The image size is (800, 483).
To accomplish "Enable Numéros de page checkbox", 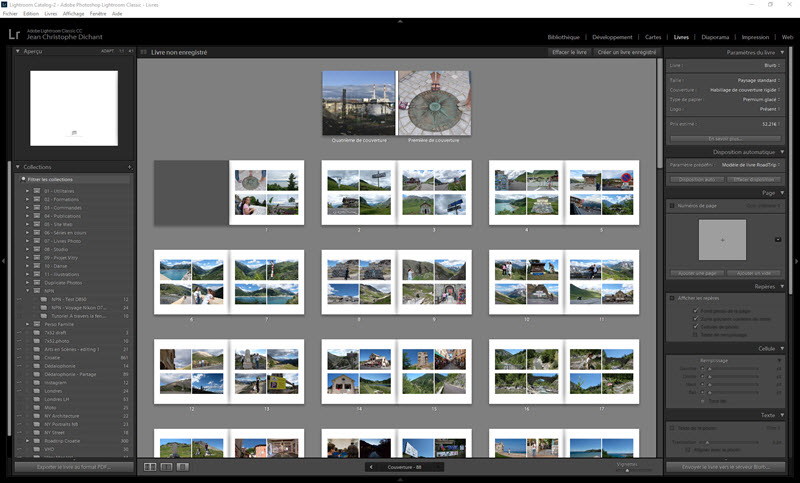I will tap(672, 206).
